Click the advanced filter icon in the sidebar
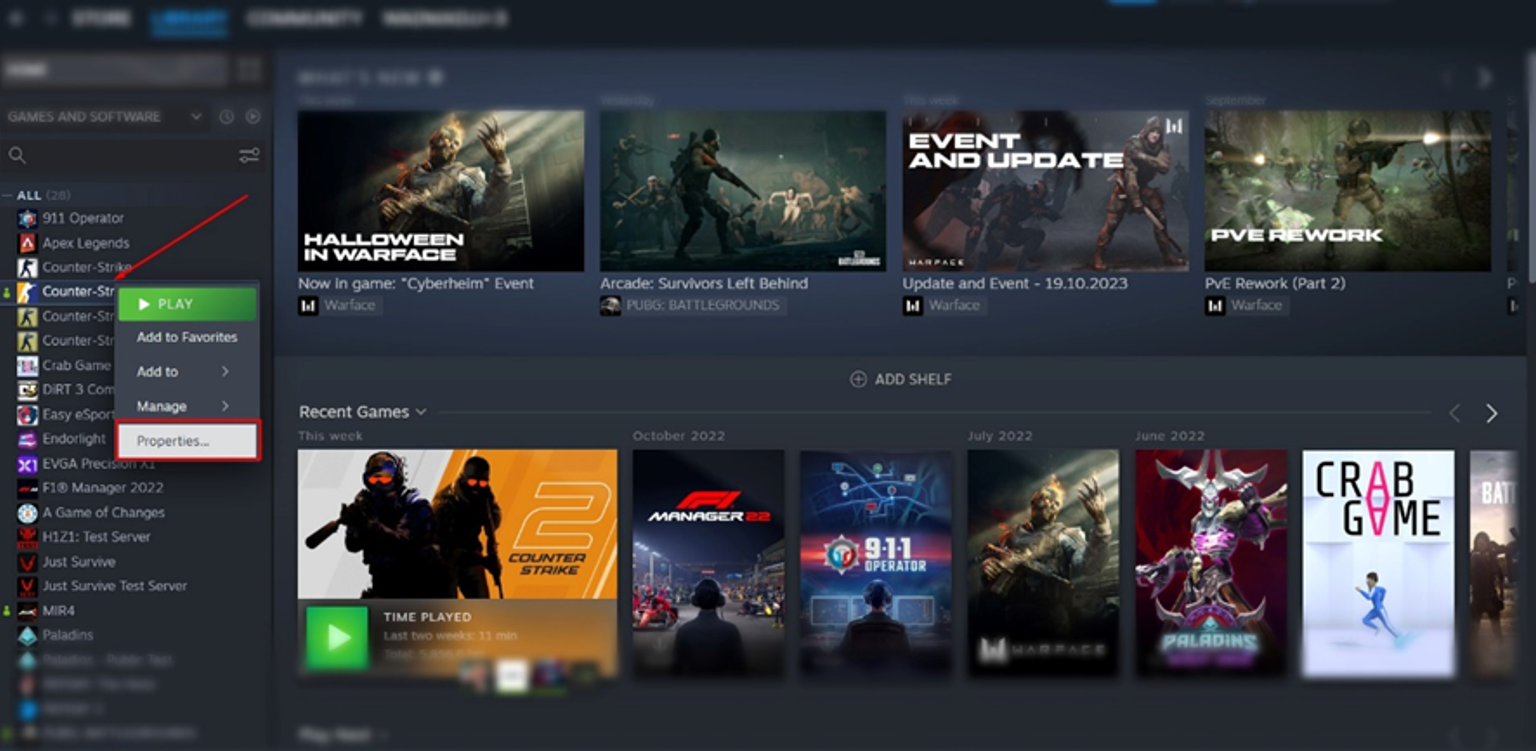Viewport: 1536px width, 751px height. (x=248, y=156)
